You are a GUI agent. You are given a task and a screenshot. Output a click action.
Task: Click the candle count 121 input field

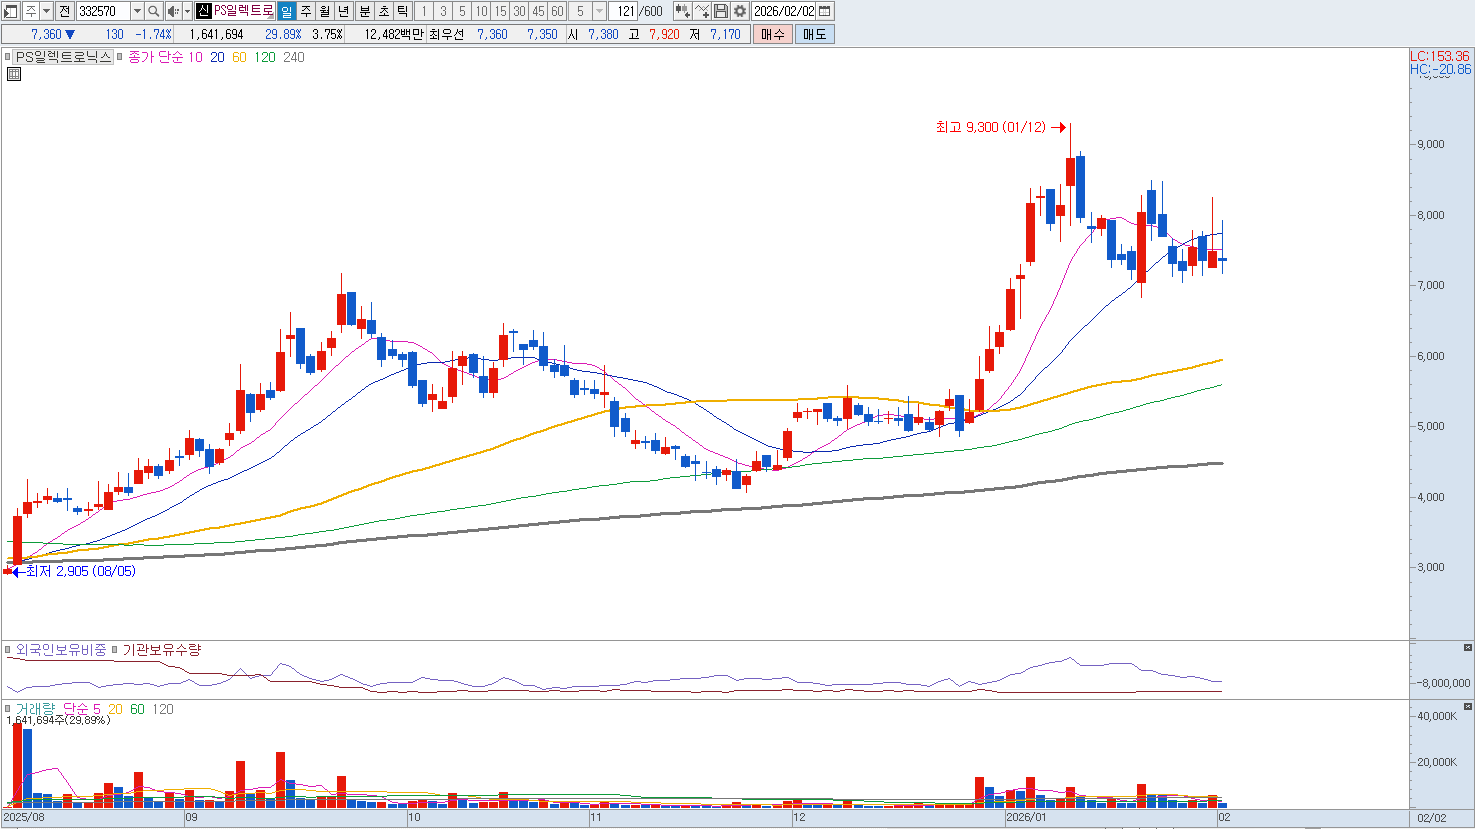coord(624,11)
